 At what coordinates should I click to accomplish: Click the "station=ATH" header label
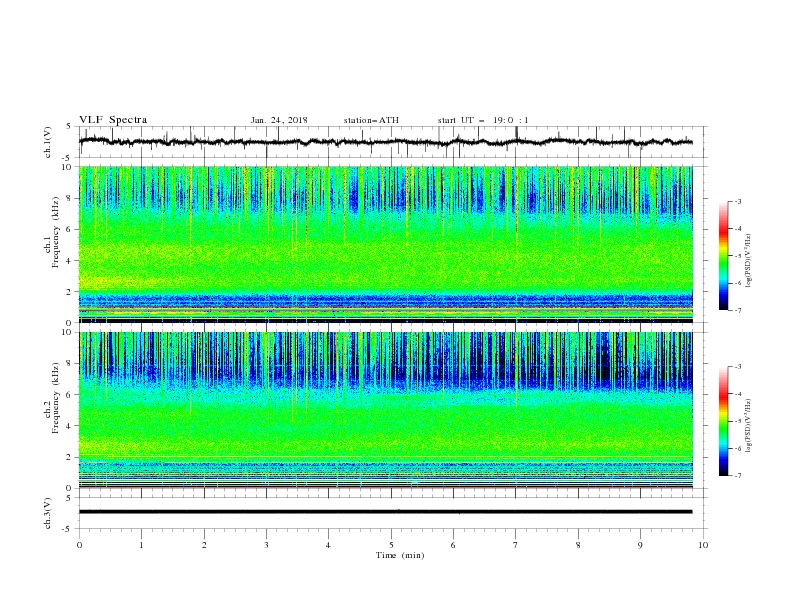click(371, 120)
